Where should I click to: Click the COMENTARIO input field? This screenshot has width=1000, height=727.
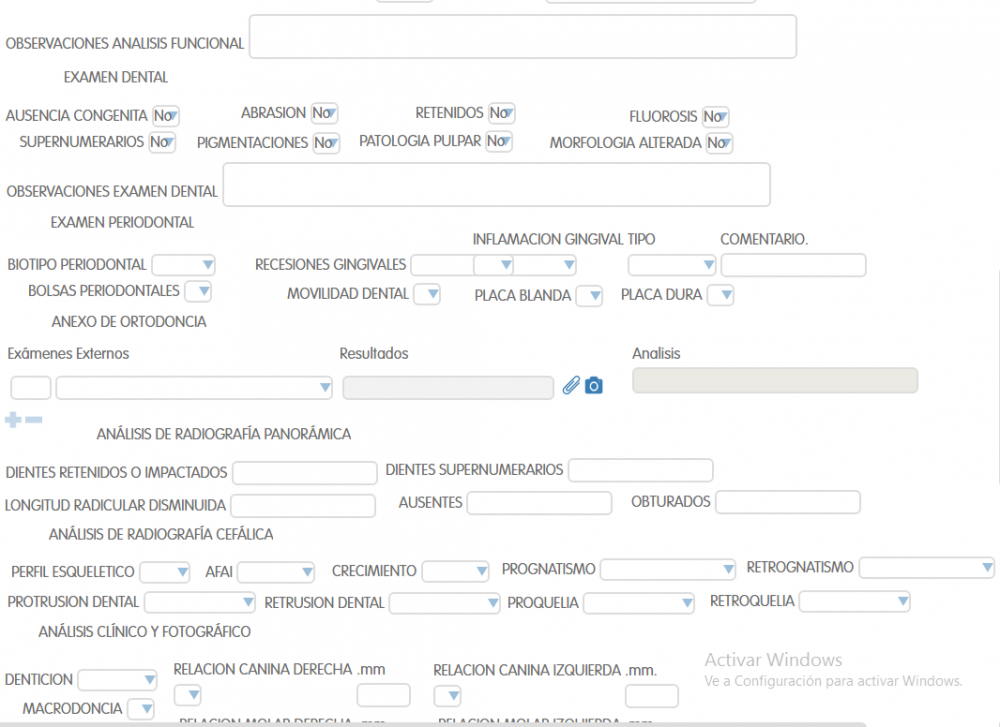click(x=793, y=265)
